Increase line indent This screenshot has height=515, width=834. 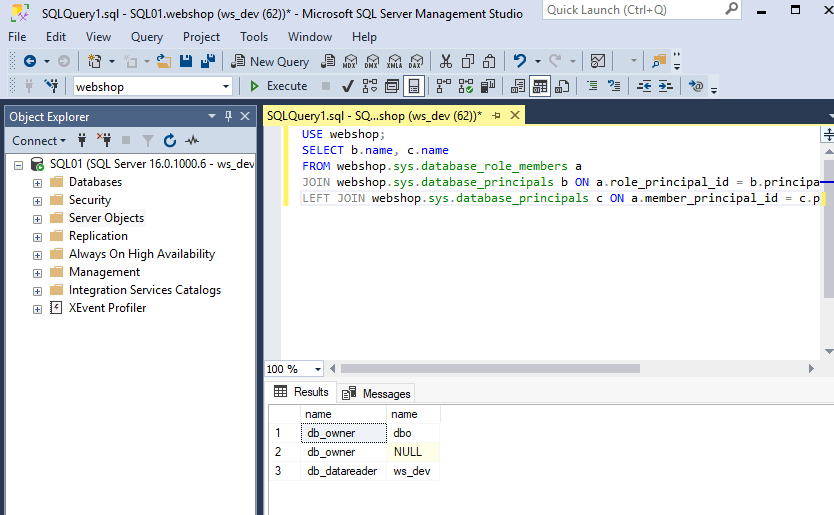pos(665,86)
